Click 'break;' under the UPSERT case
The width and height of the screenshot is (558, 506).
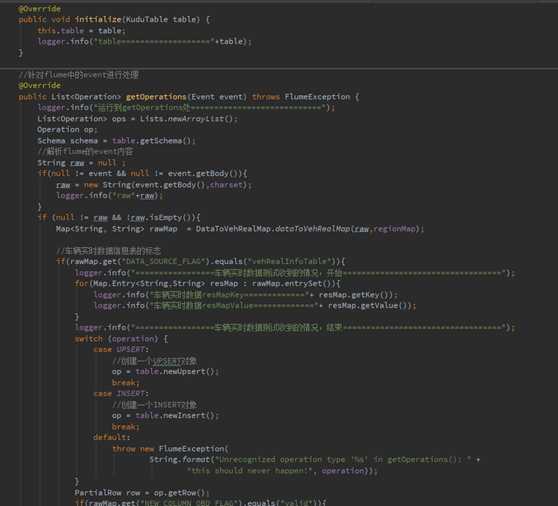pyautogui.click(x=126, y=383)
